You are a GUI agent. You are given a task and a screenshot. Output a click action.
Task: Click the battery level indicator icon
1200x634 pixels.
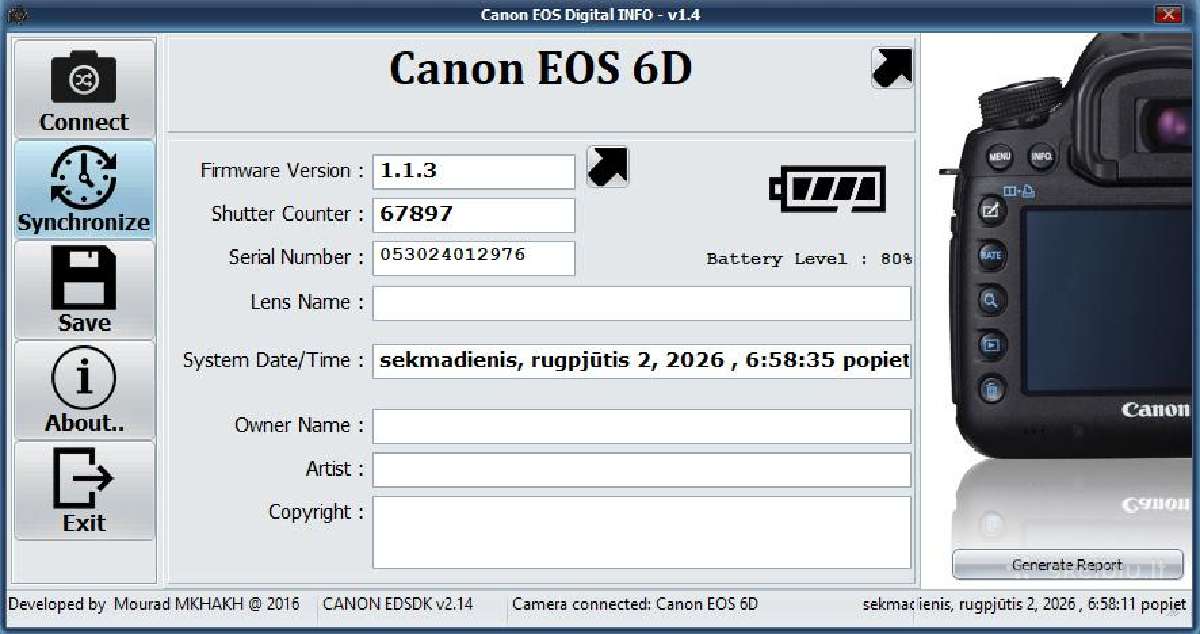(x=827, y=189)
